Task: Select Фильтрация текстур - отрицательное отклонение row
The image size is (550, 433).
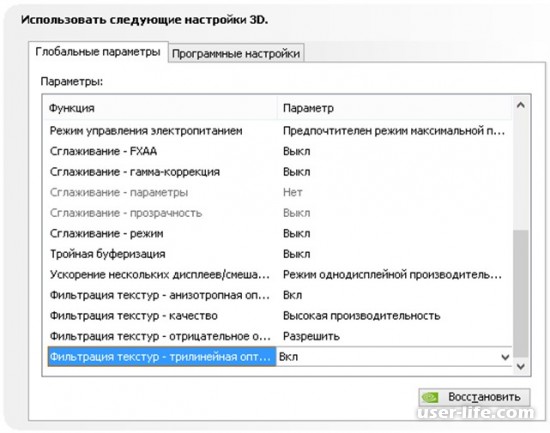Action: (x=280, y=336)
